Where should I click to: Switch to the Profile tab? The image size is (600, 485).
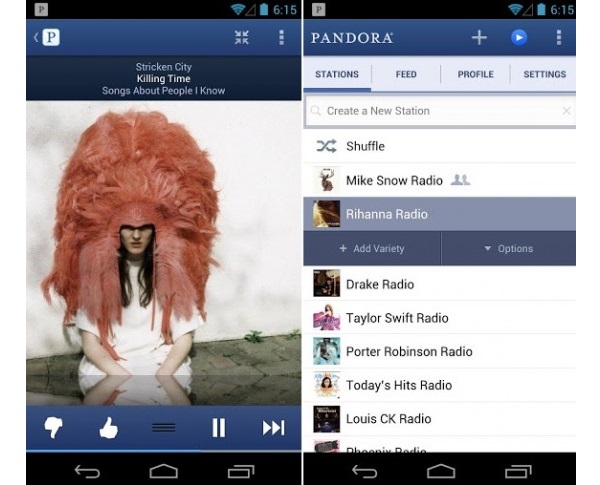point(475,74)
